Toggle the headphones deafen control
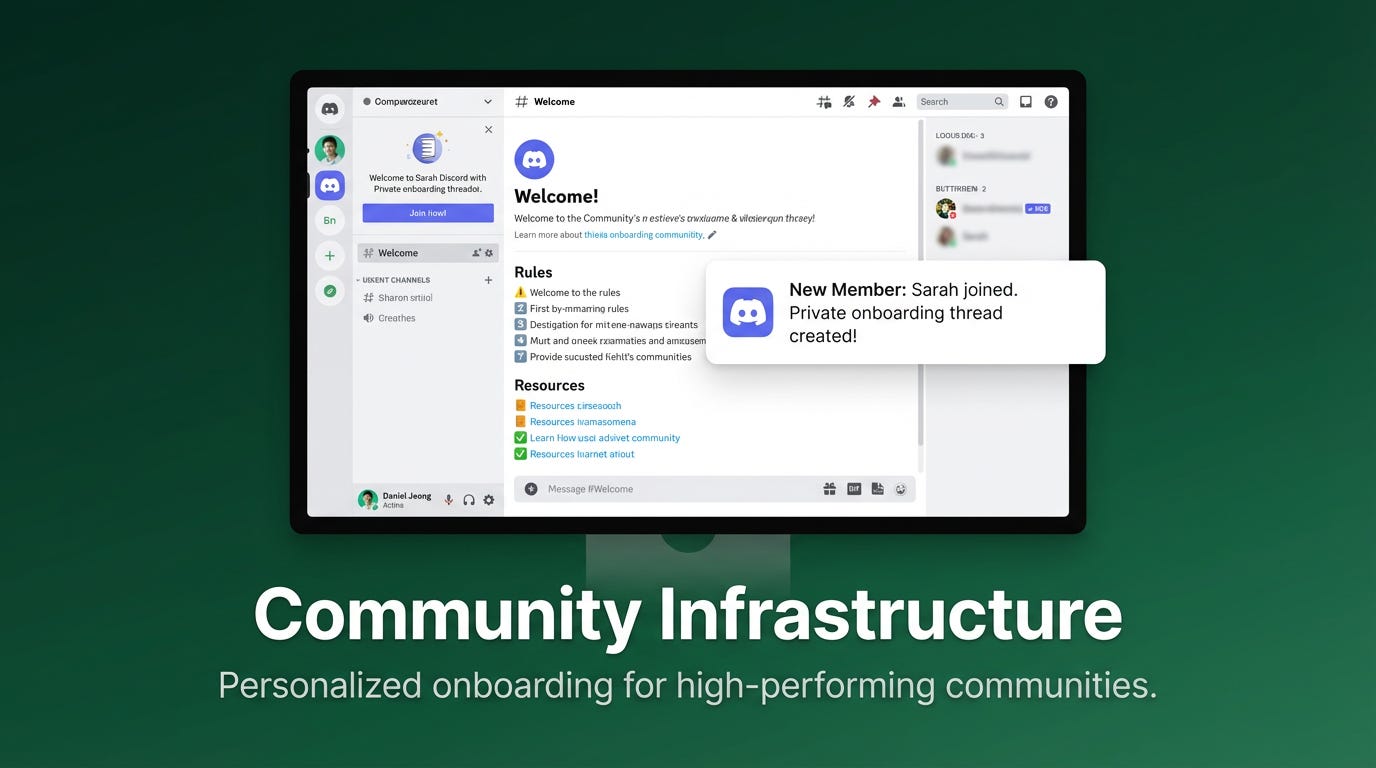 (x=469, y=500)
